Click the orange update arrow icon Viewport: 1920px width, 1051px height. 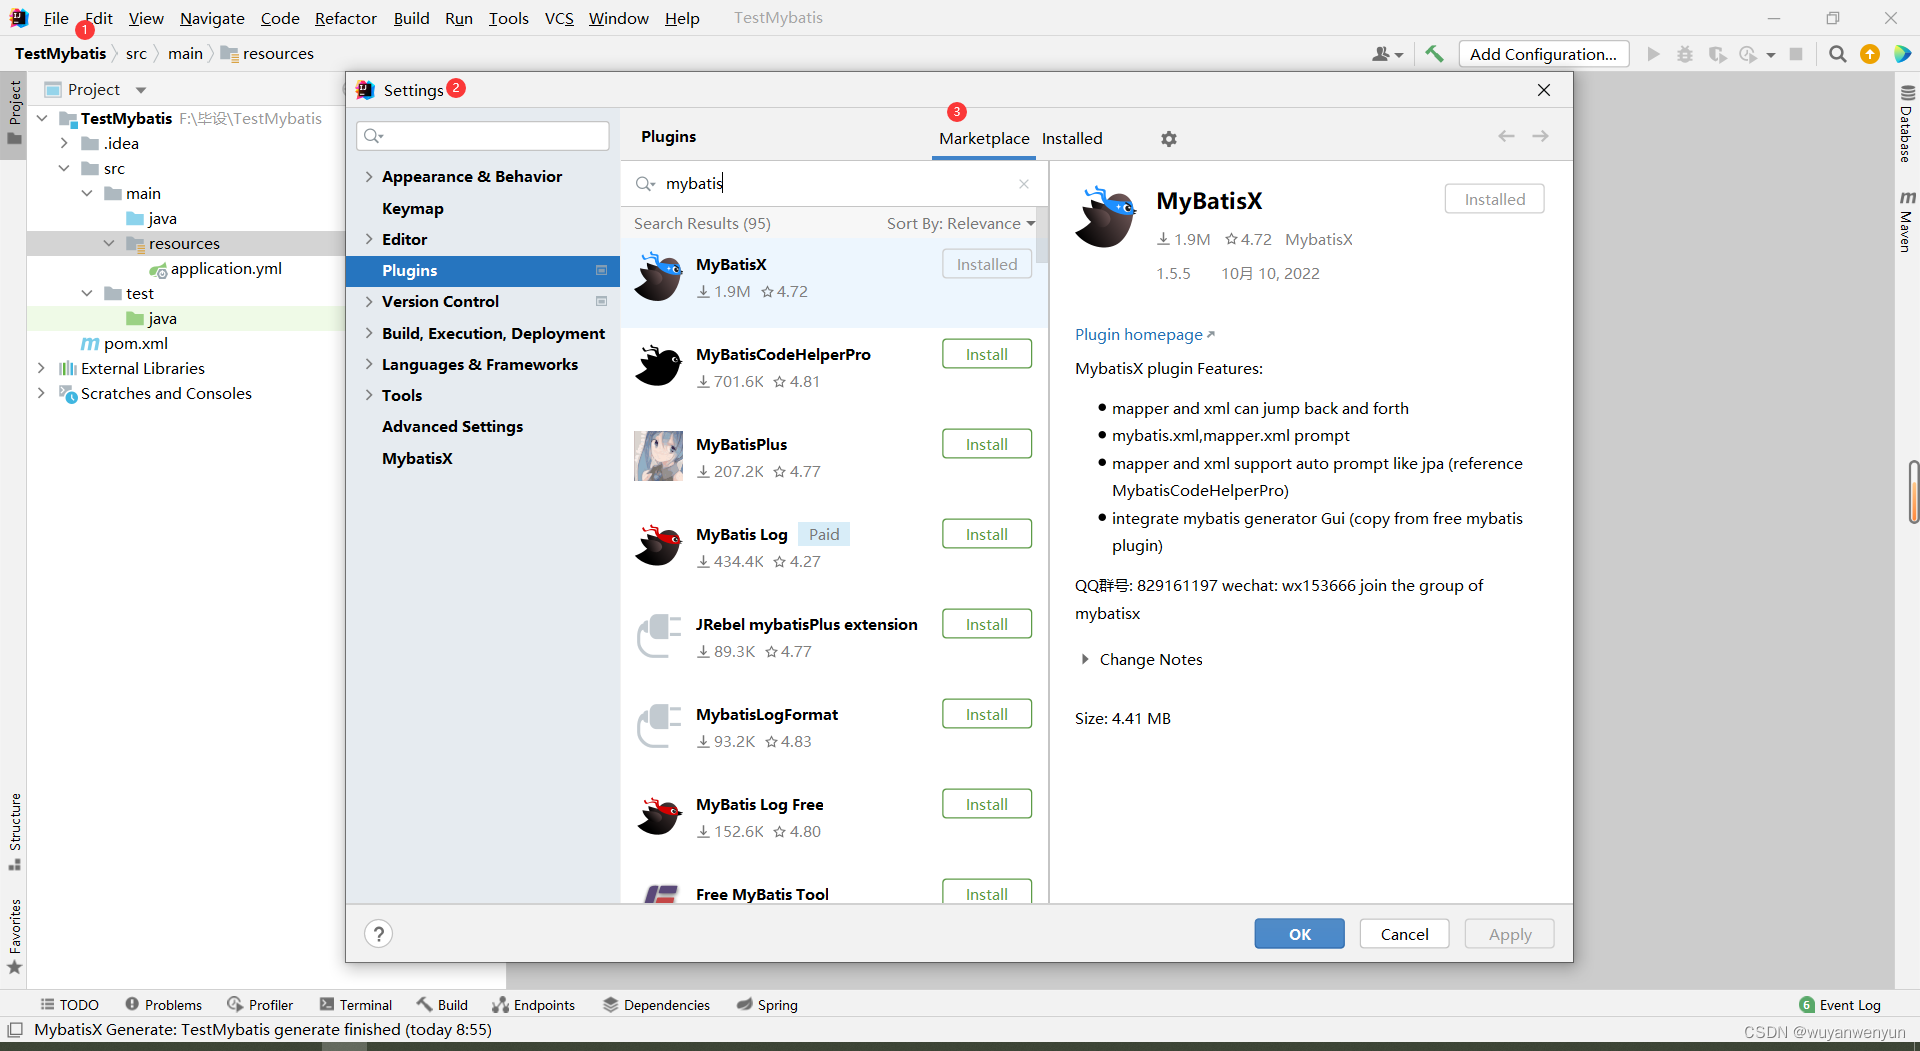click(x=1869, y=54)
